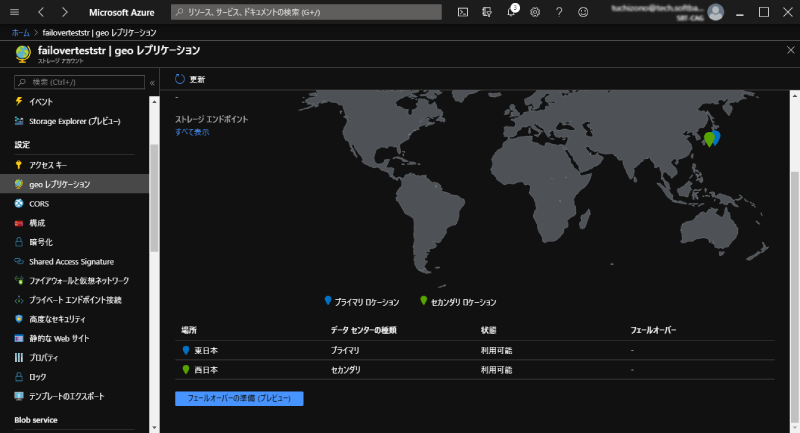Click the プライマリ data center cell

pyautogui.click(x=345, y=350)
